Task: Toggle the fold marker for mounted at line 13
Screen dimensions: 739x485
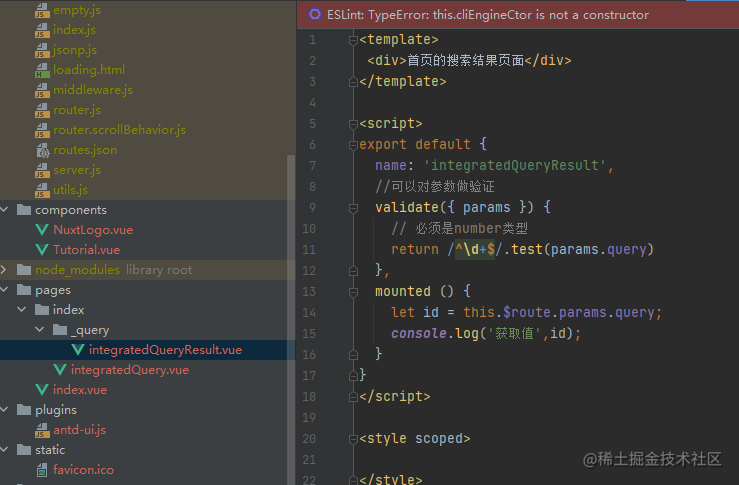Action: 353,292
